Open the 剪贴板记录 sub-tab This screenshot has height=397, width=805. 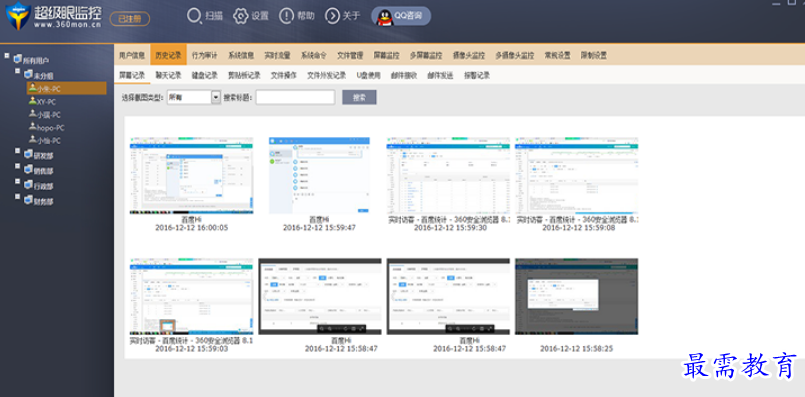click(244, 75)
